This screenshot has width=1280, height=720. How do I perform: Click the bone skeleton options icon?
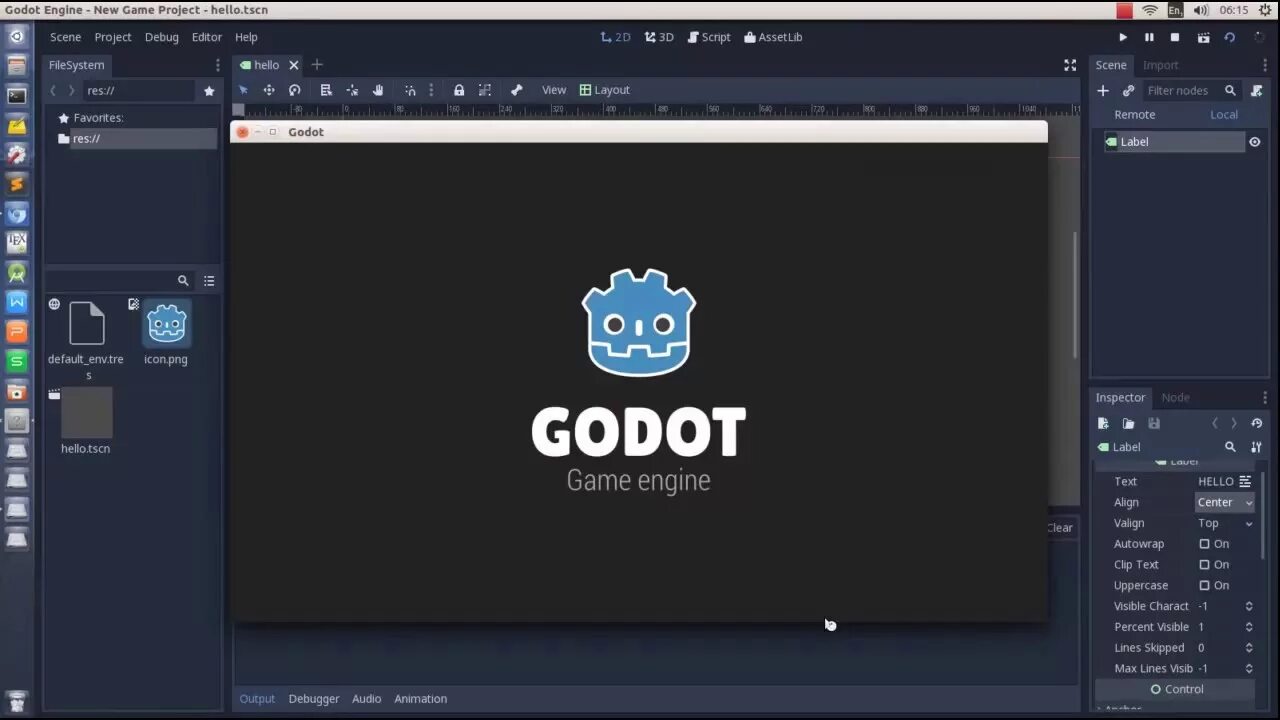click(x=516, y=90)
